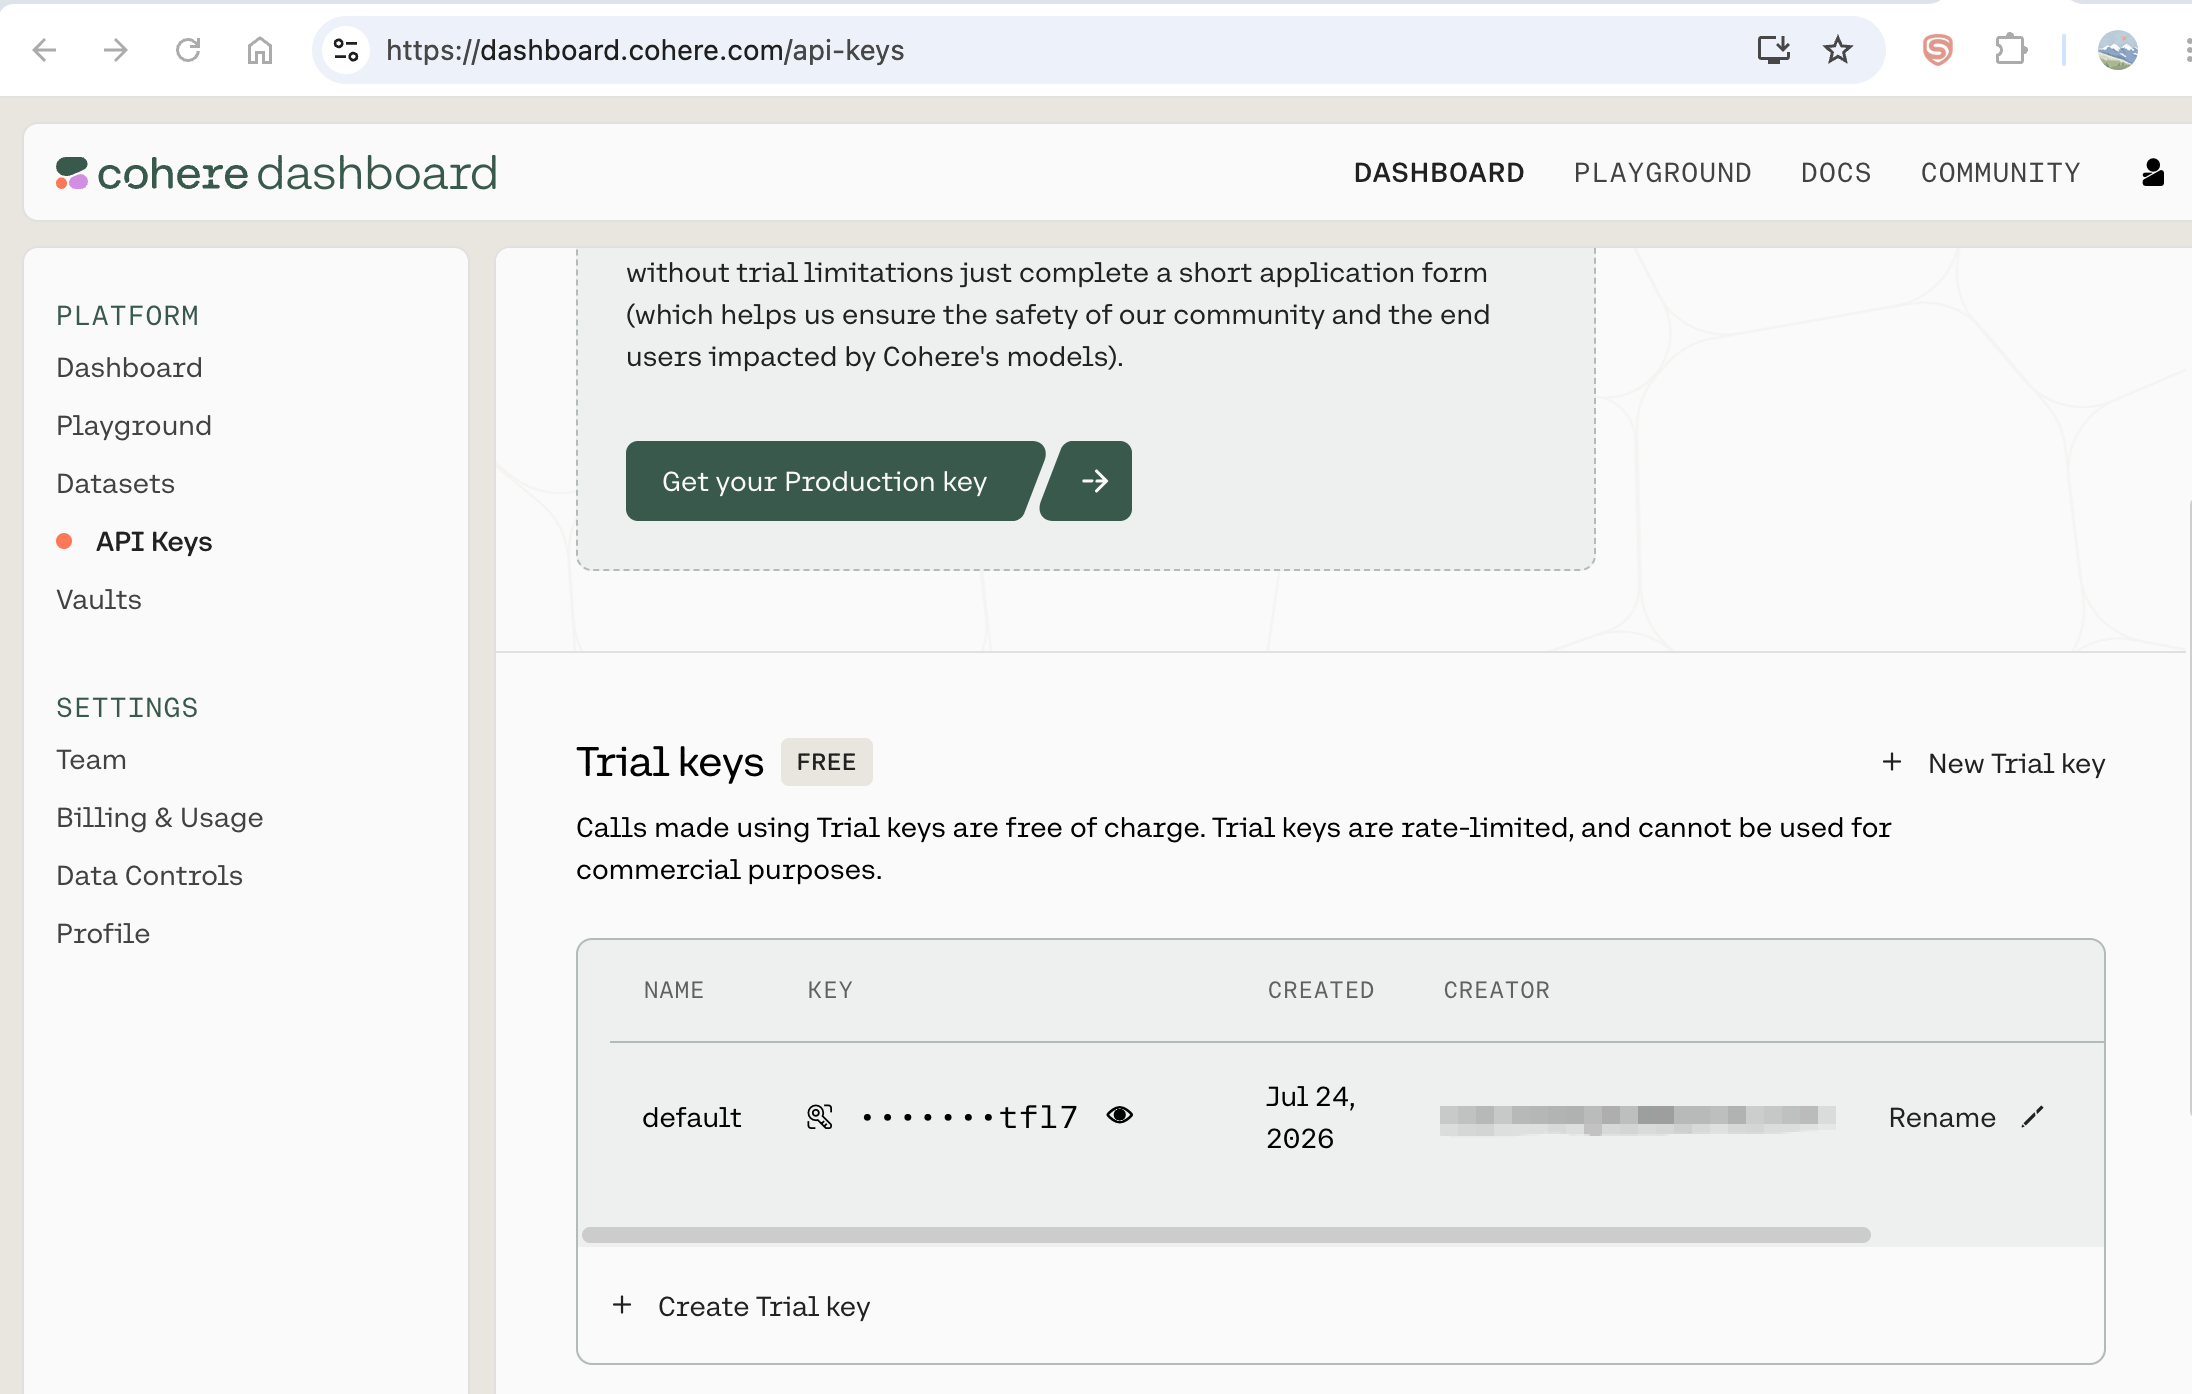Open the DOCS top navigation item
Viewport: 2192px width, 1394px height.
click(1836, 173)
